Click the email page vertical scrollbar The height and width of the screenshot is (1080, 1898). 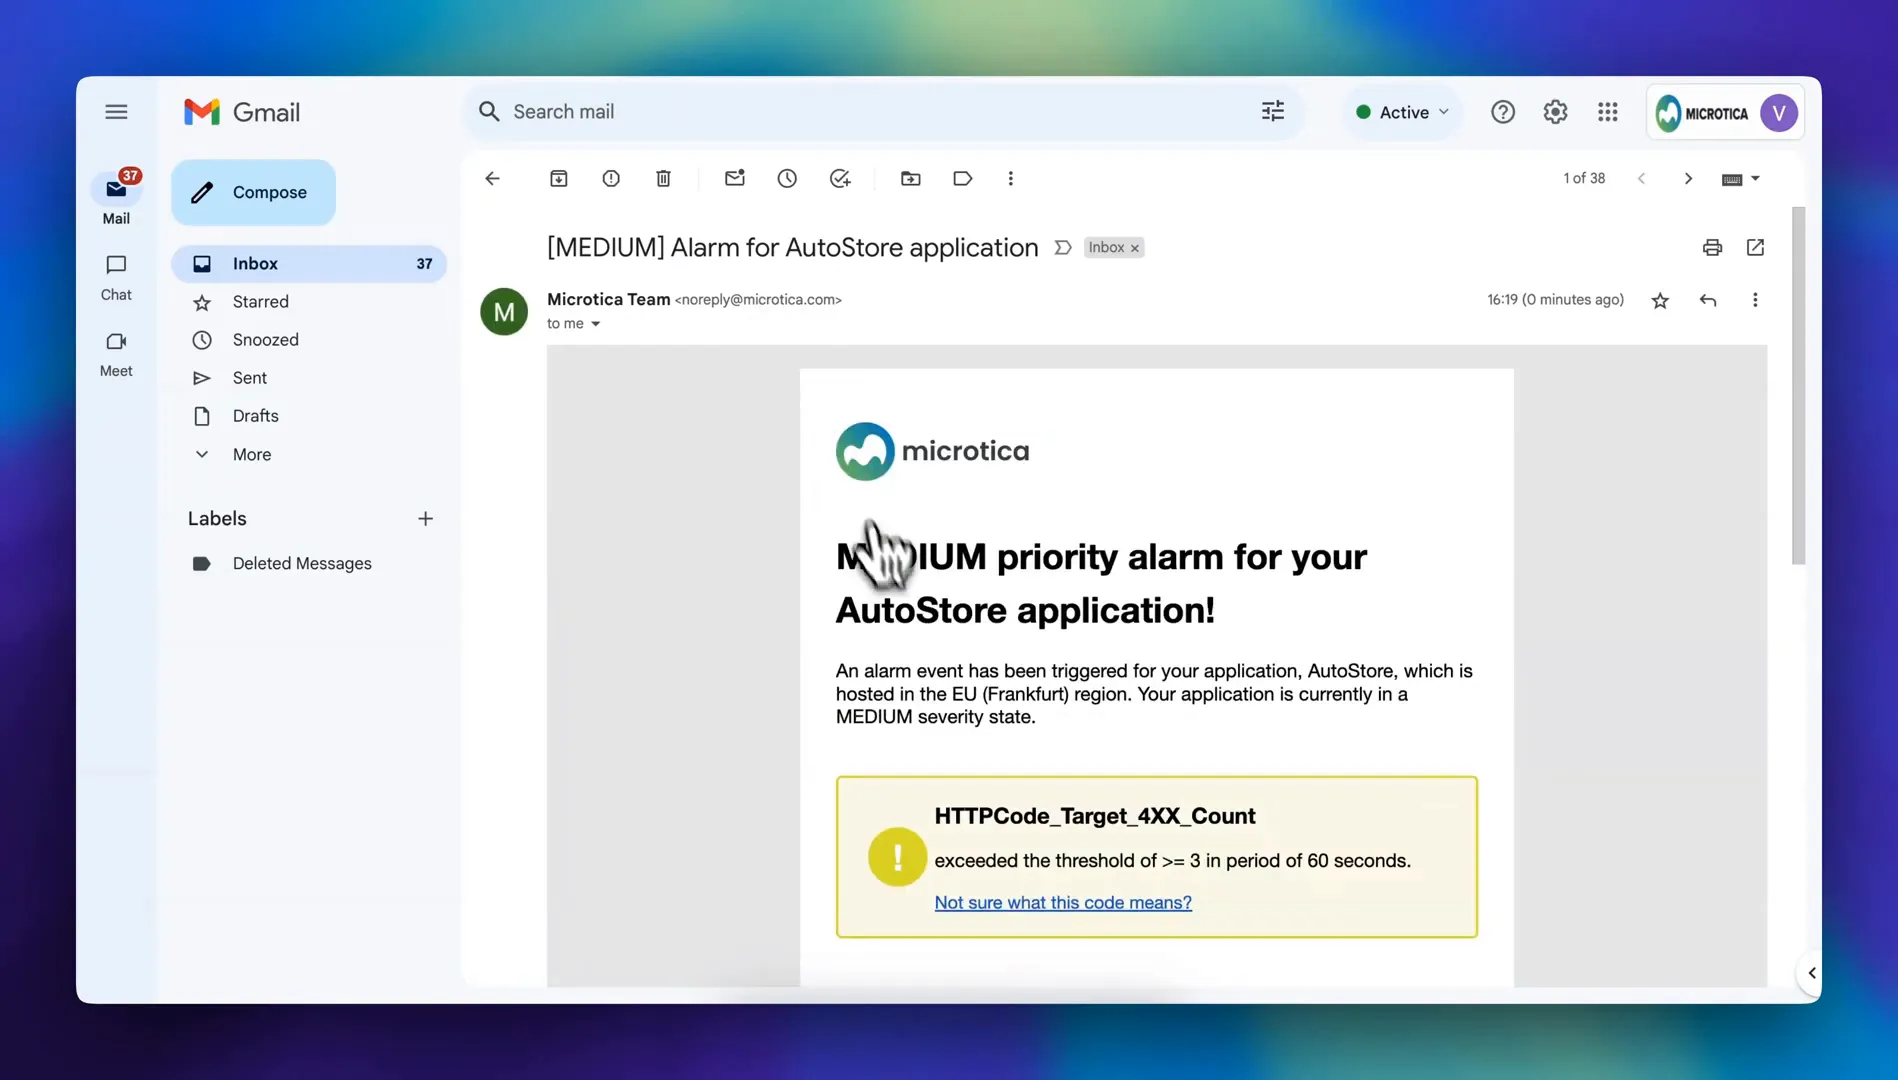click(x=1798, y=386)
